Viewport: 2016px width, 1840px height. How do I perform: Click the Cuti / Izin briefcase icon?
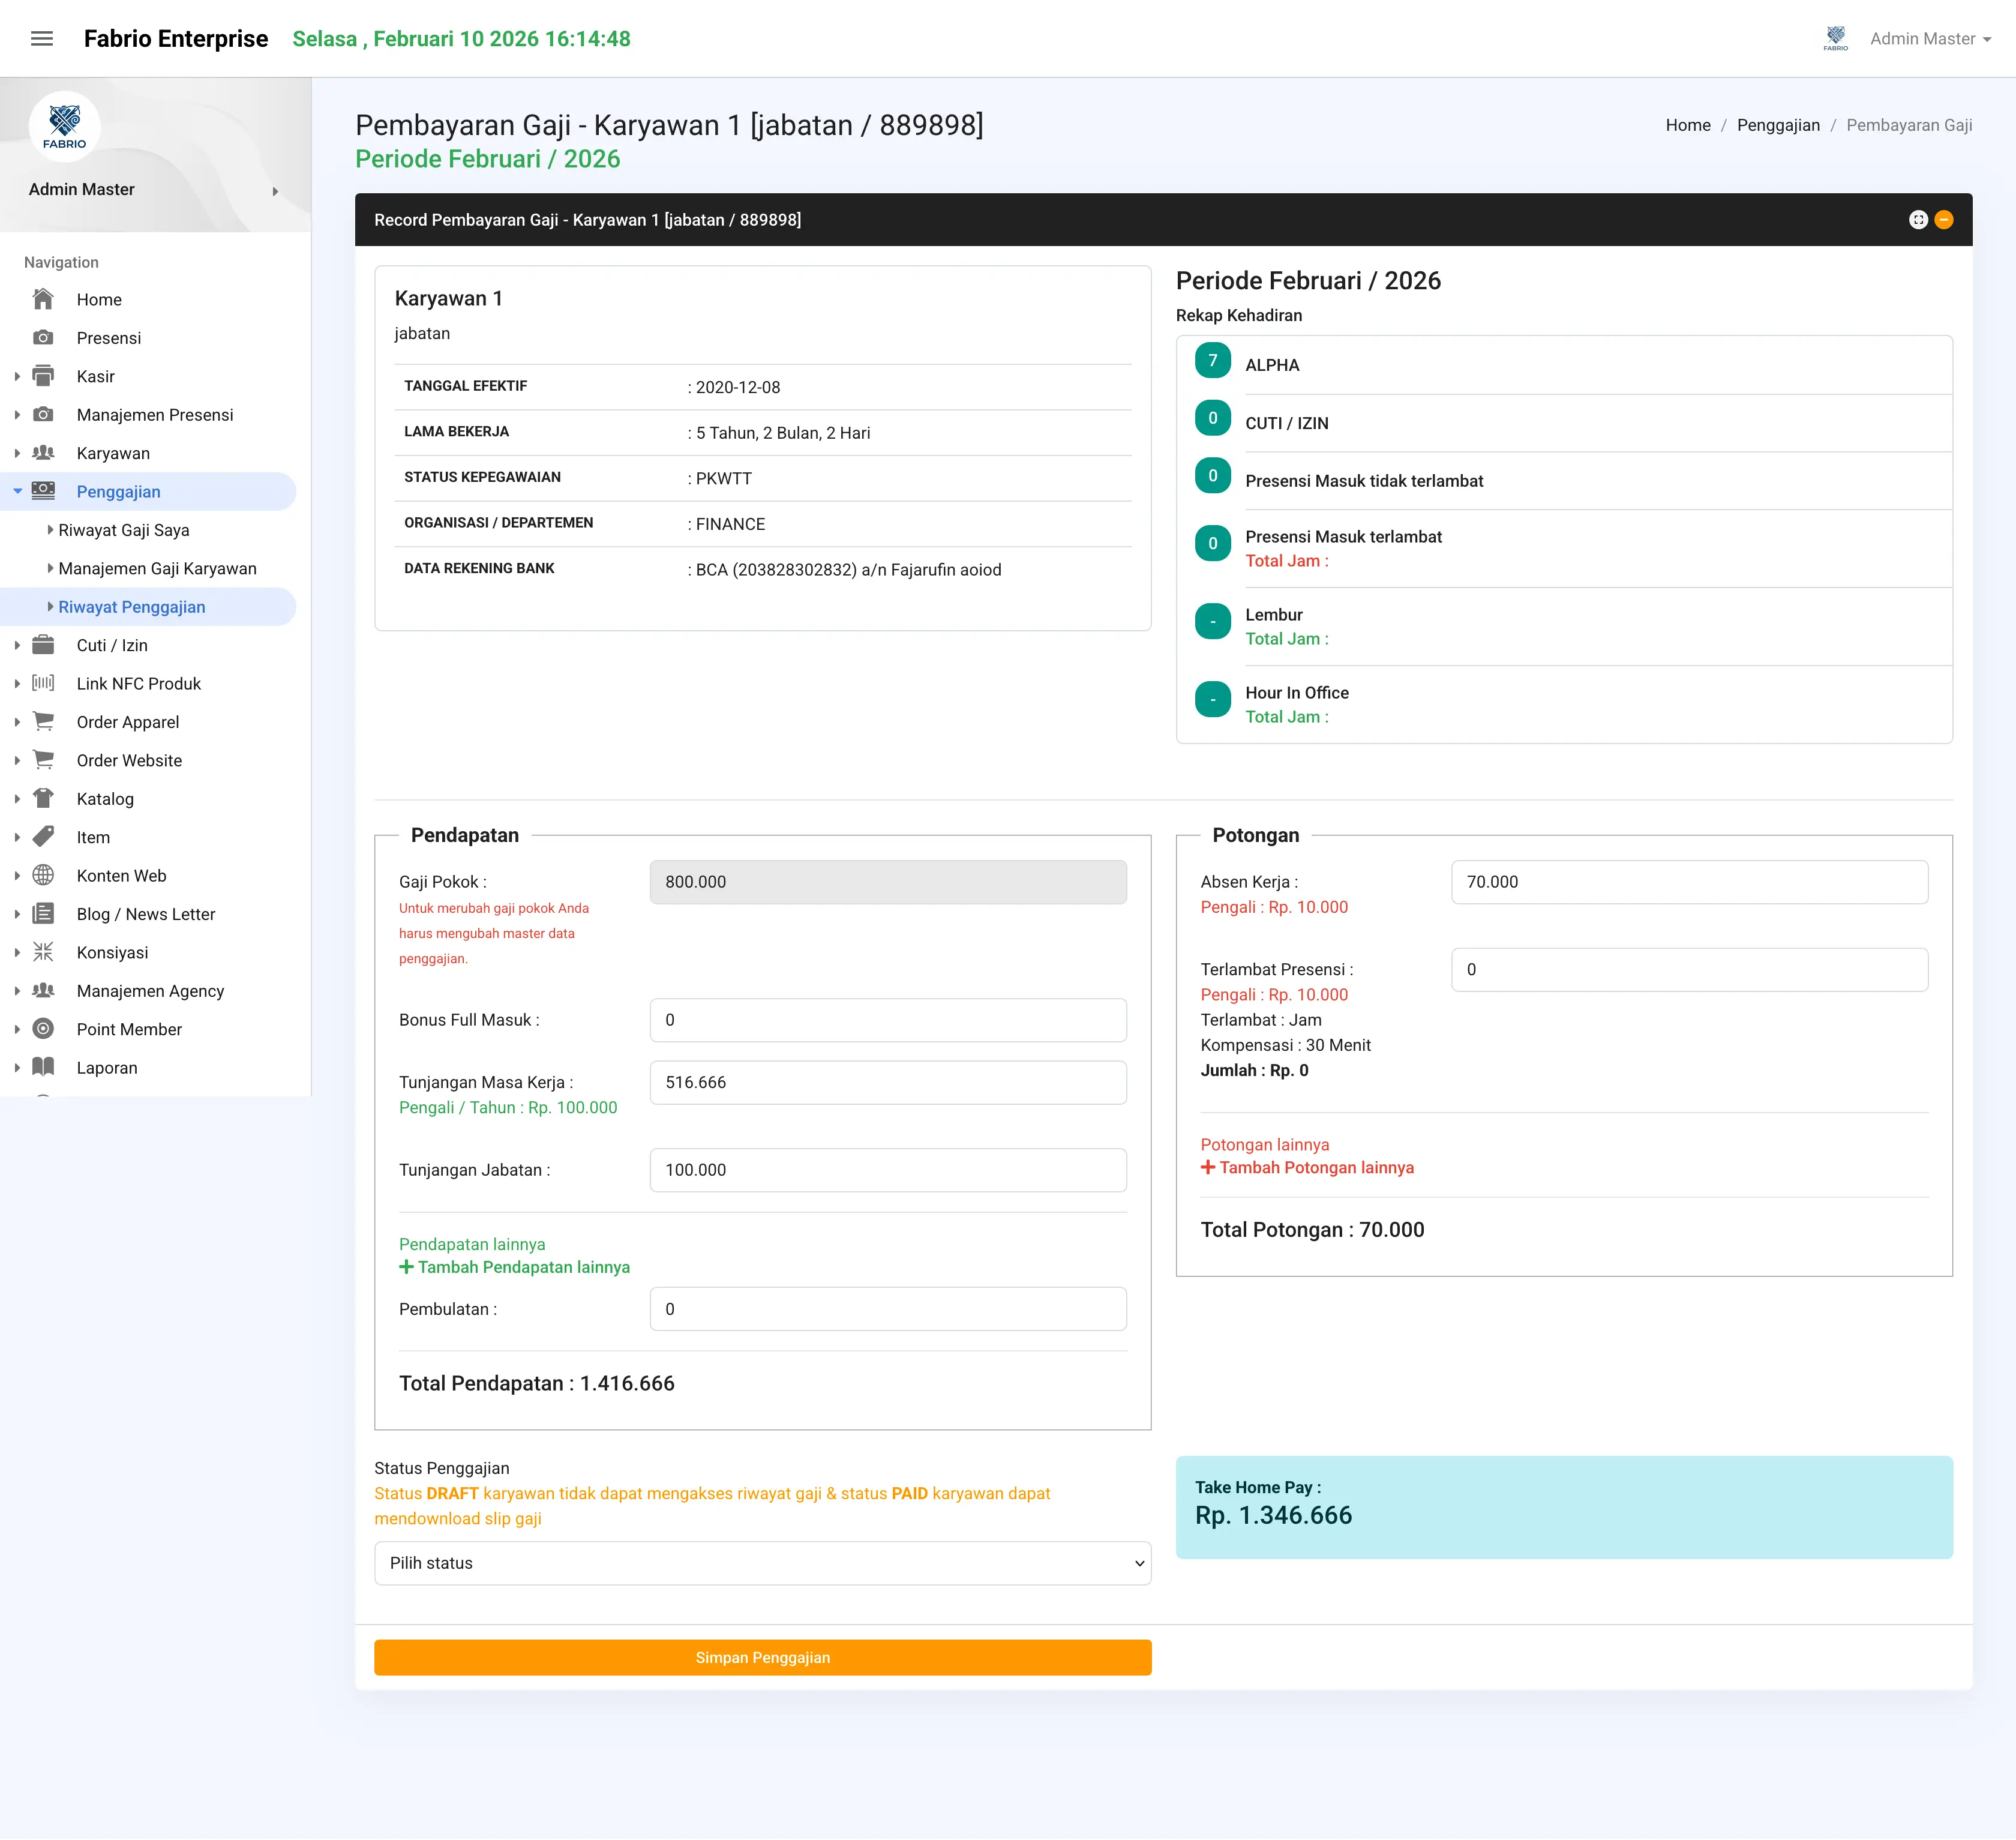(43, 645)
